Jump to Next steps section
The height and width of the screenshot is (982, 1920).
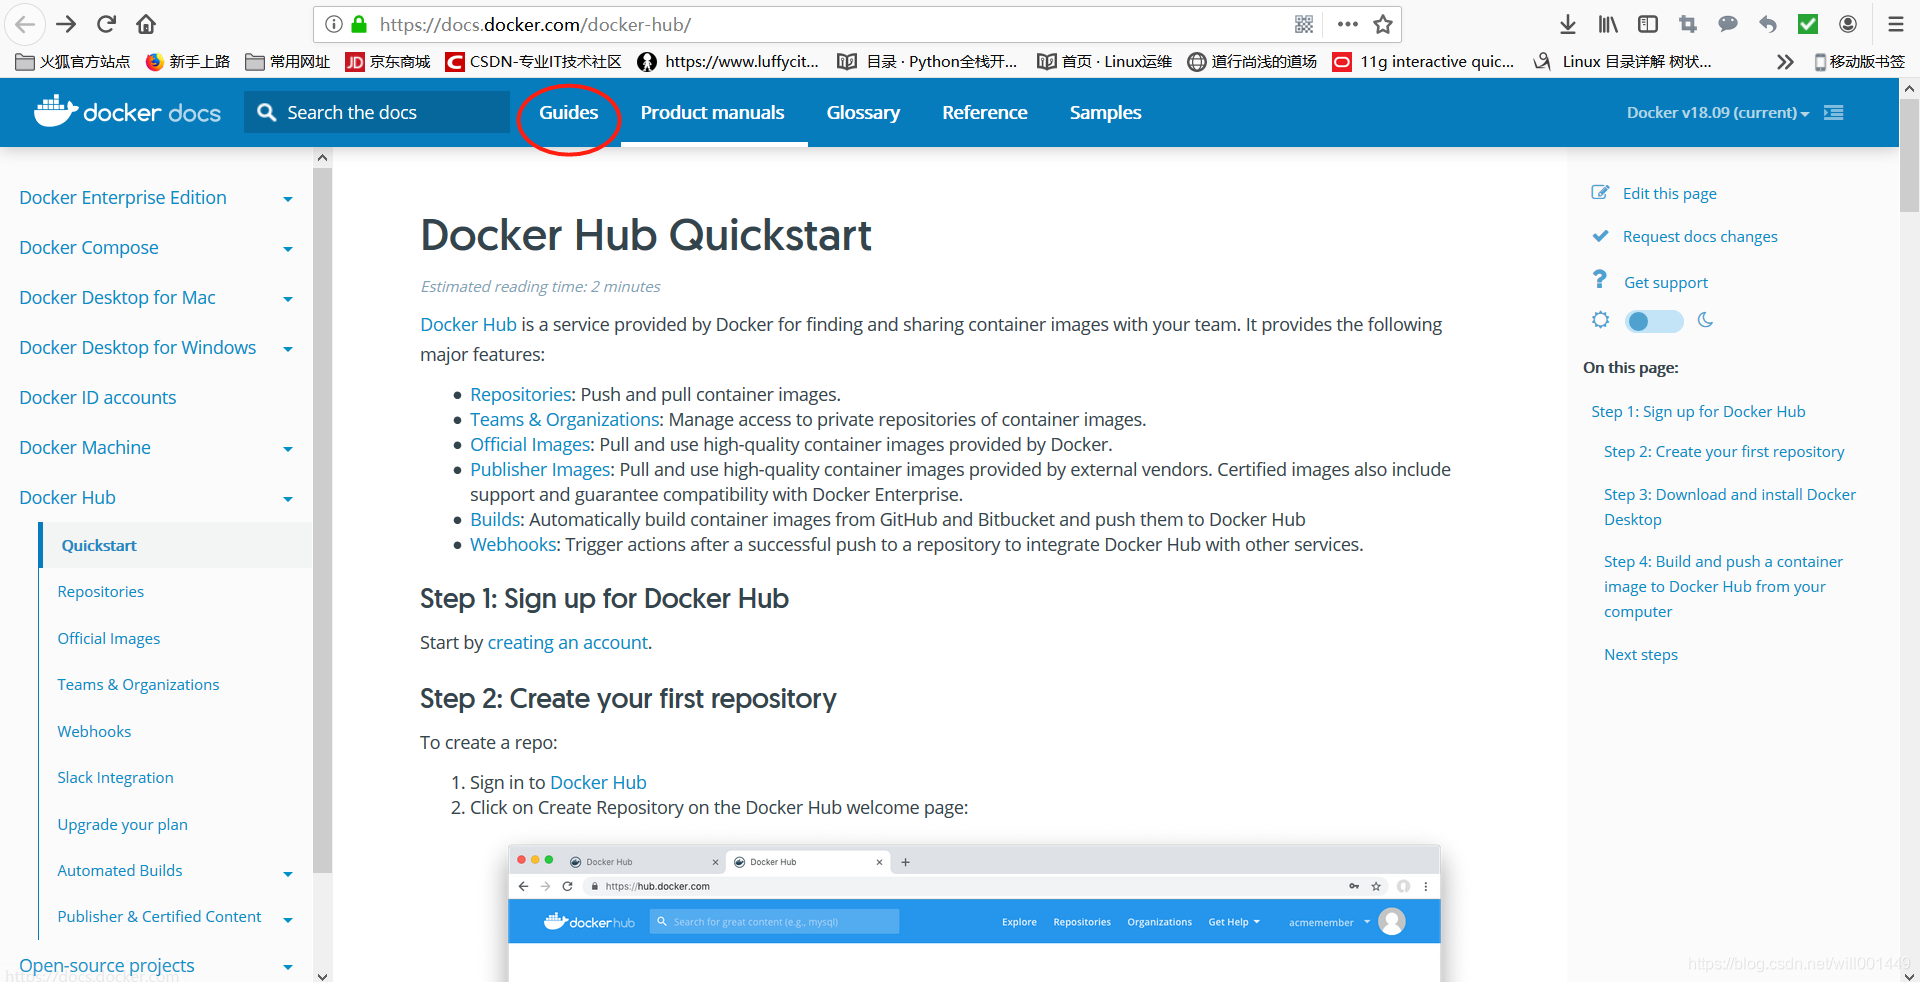coord(1640,655)
